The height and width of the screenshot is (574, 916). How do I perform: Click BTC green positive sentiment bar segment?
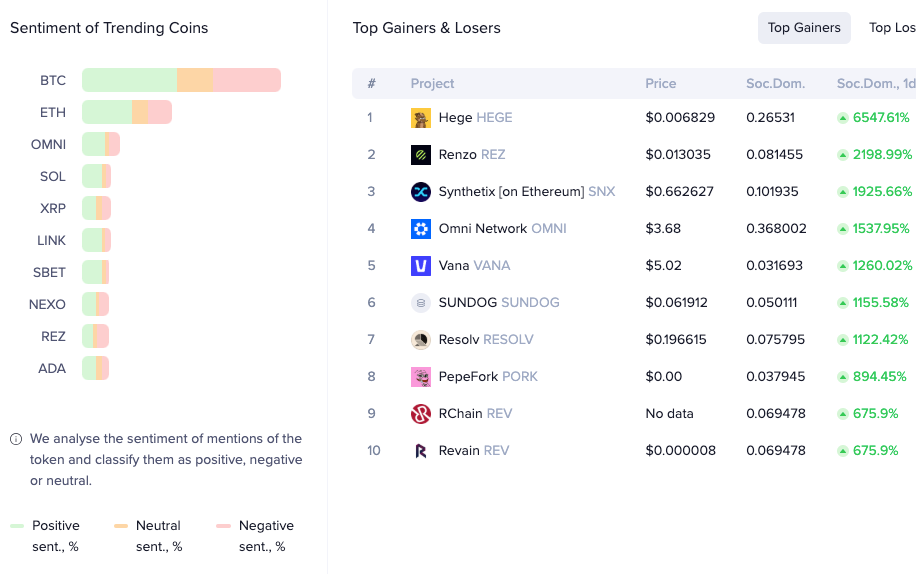(x=130, y=80)
